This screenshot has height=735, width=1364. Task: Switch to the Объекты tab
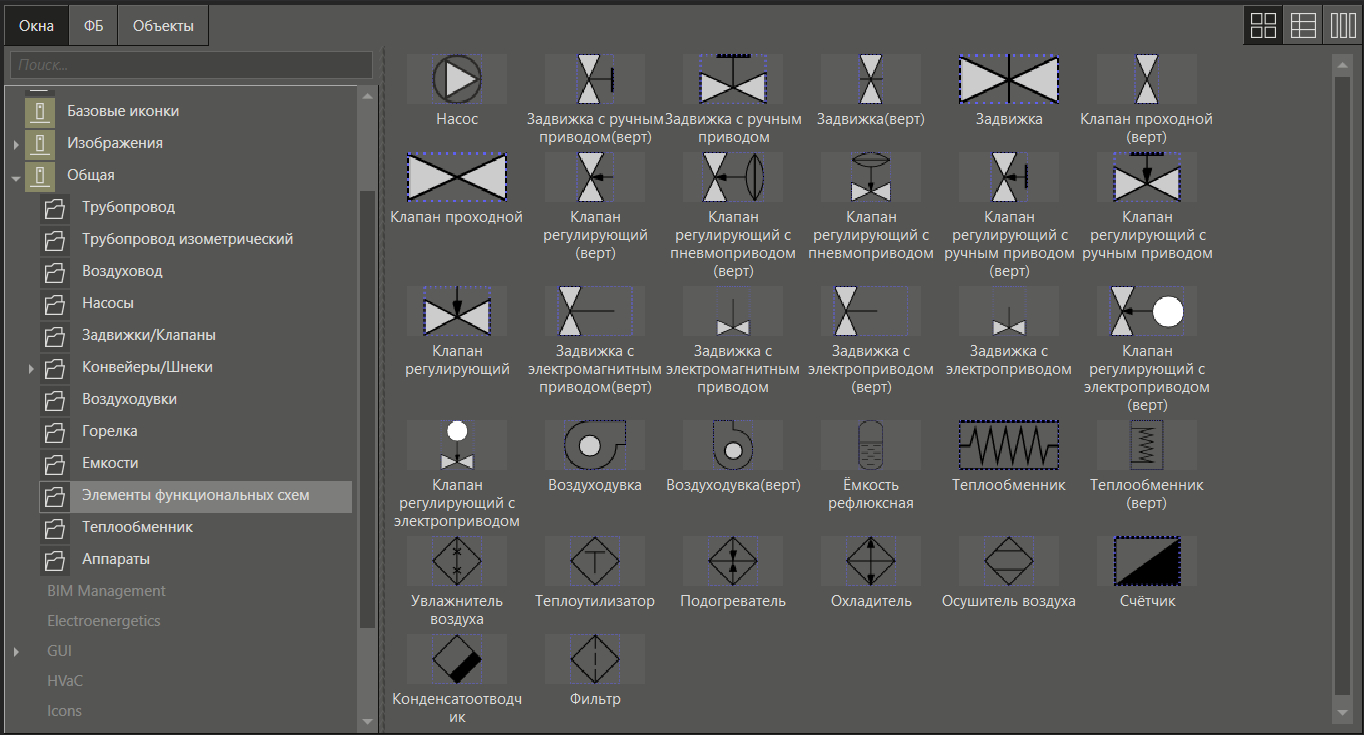tap(162, 24)
